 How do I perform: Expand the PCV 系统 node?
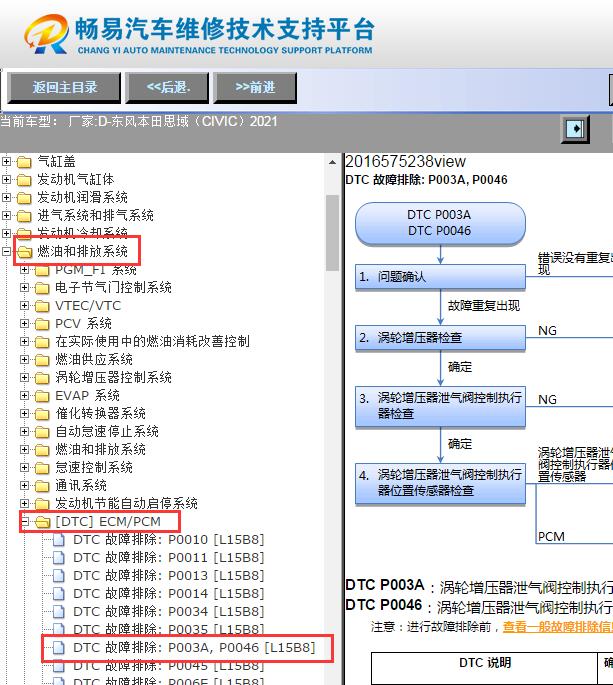(x=24, y=324)
